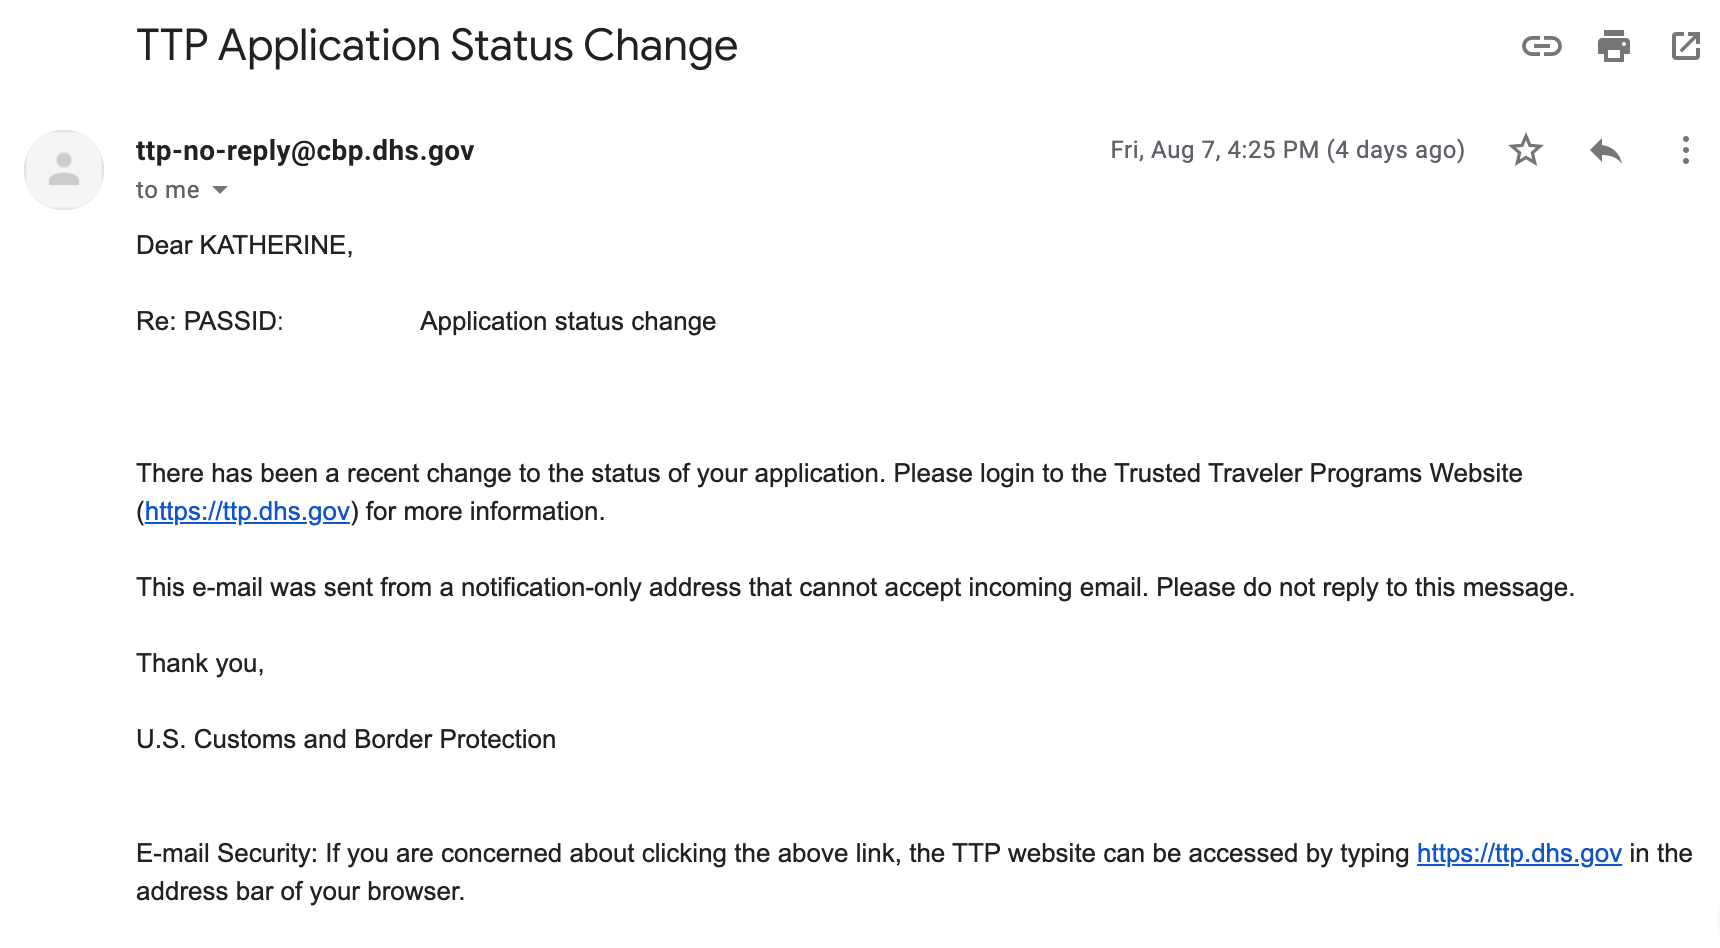Viewport: 1720px width, 948px height.
Task: Click the copy link chain icon
Action: point(1541,46)
